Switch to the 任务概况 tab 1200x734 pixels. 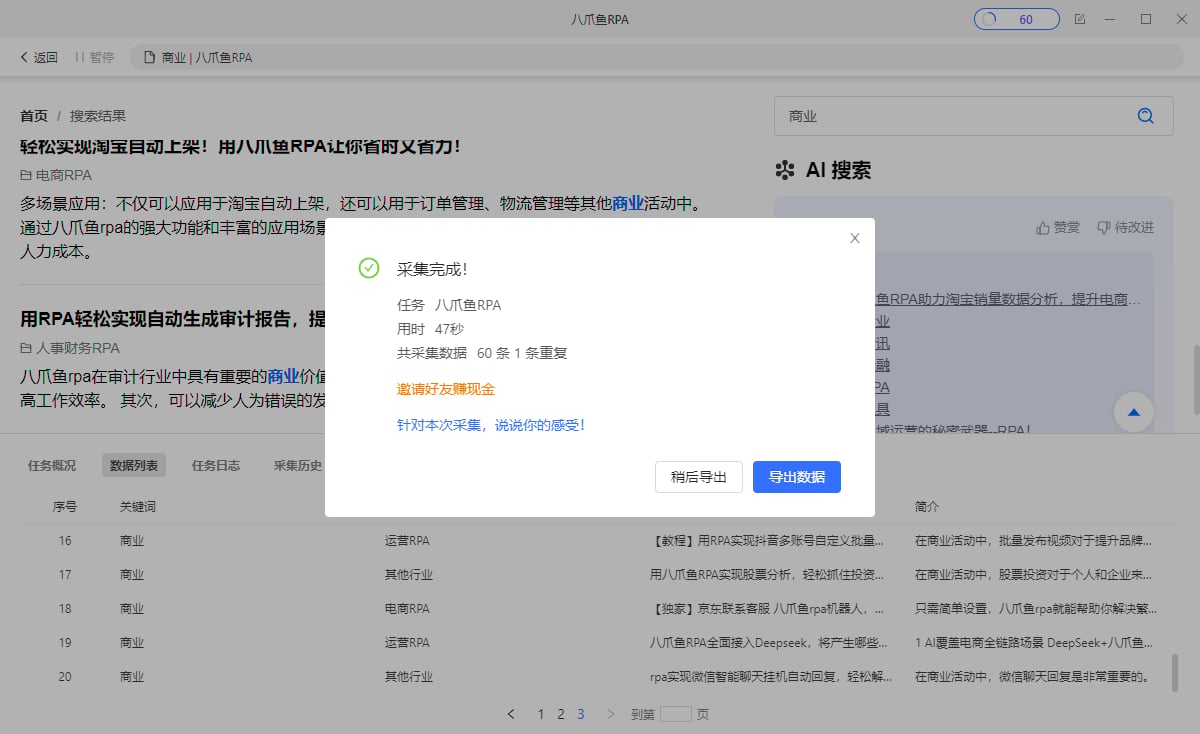click(52, 465)
